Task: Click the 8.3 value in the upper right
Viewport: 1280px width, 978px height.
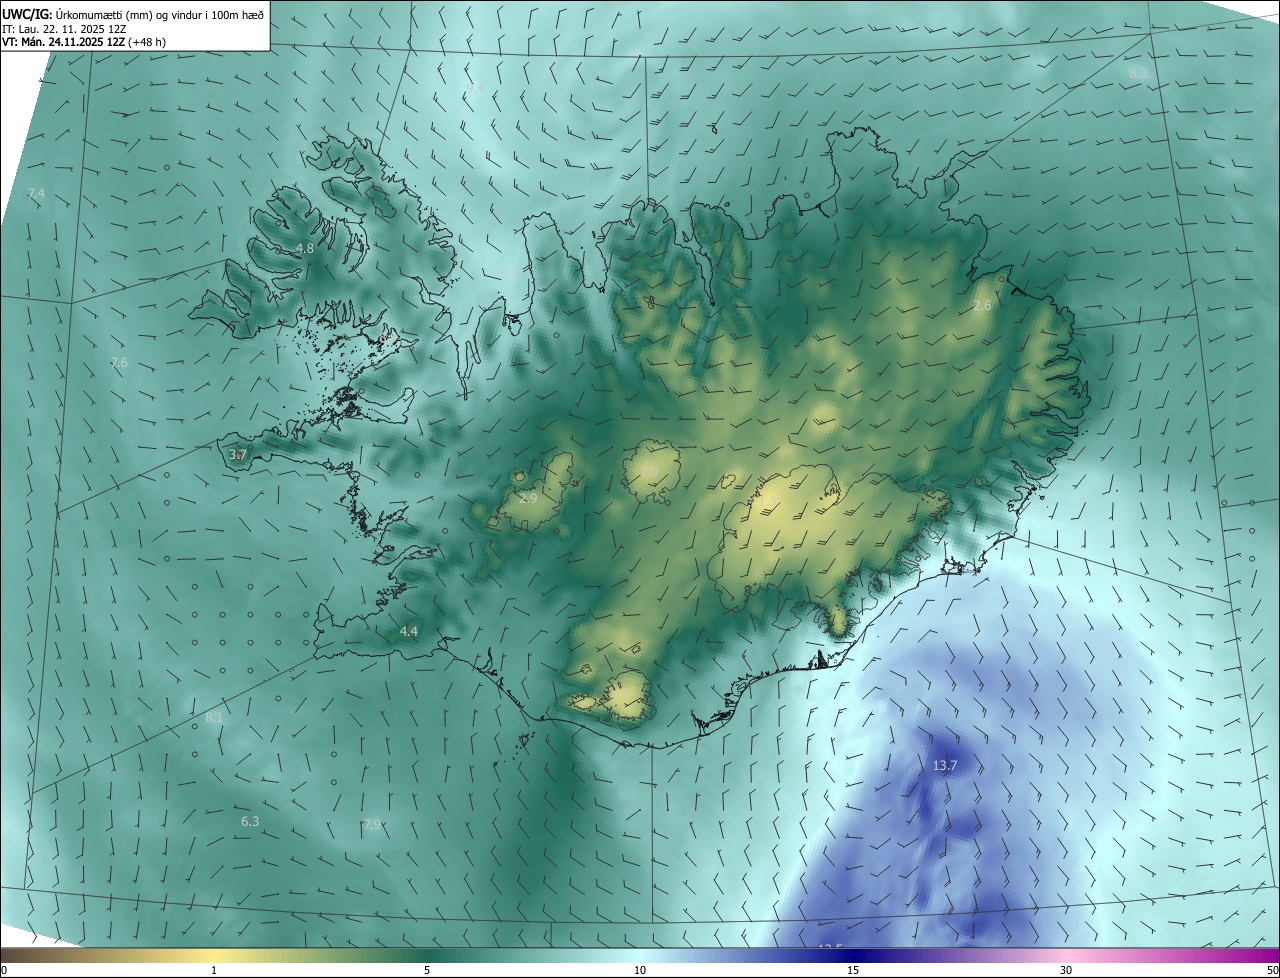Action: pyautogui.click(x=1138, y=73)
